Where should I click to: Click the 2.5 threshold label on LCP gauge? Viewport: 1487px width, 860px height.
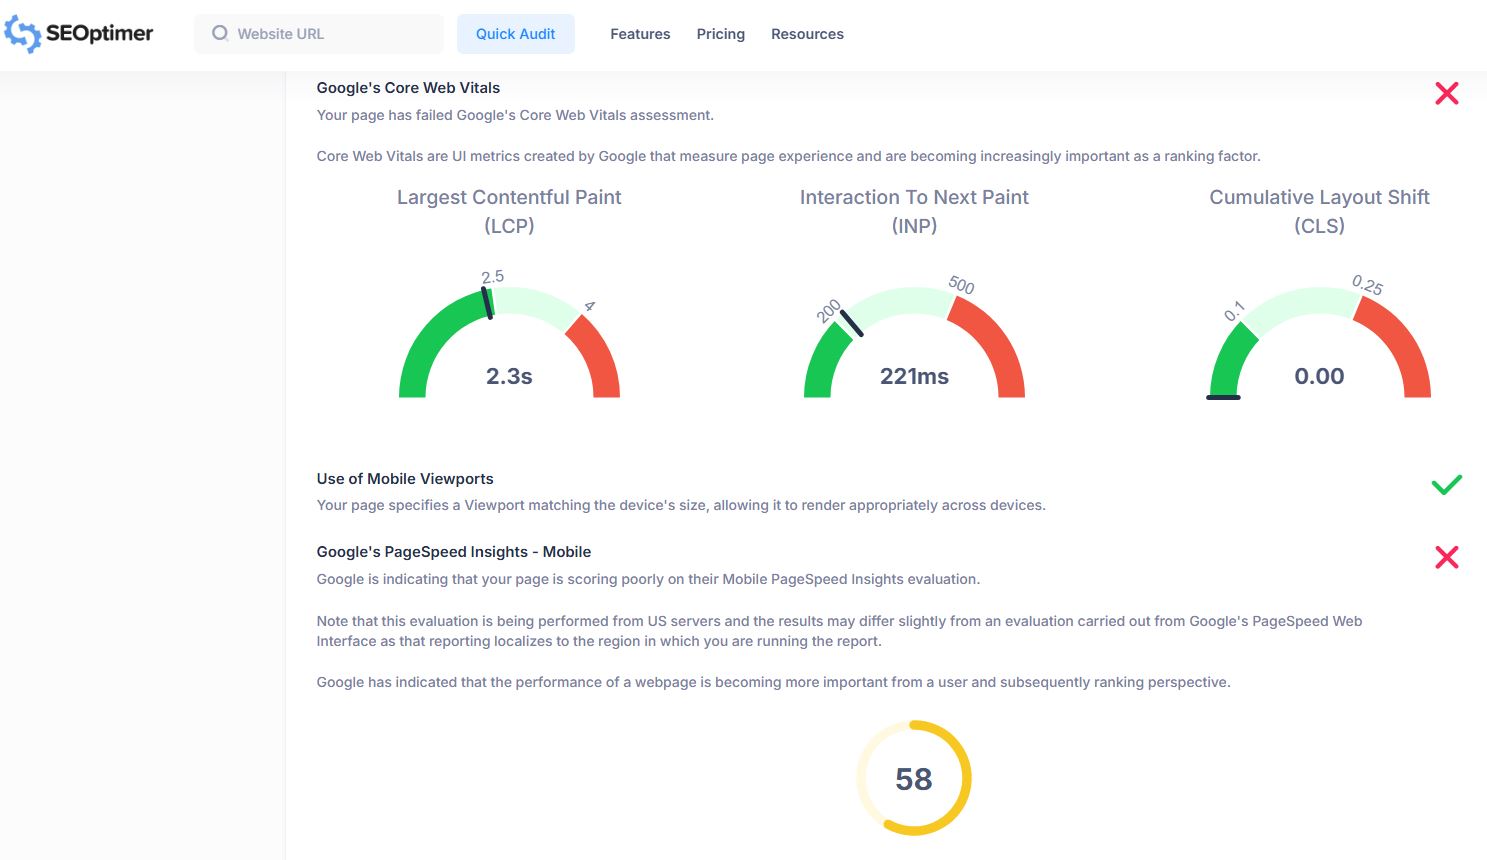click(492, 277)
